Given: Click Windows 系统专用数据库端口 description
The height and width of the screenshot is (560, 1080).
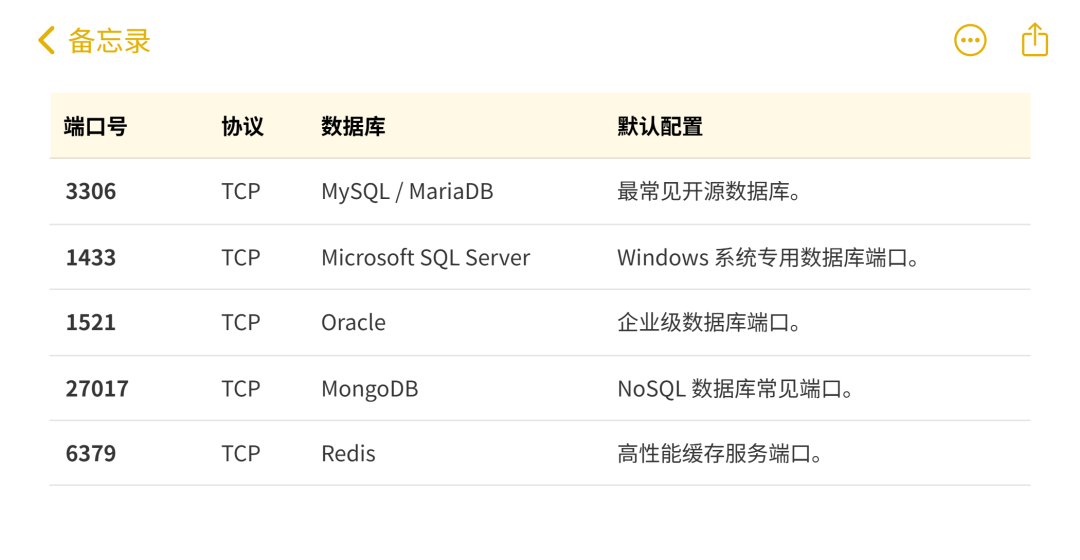Looking at the screenshot, I should pyautogui.click(x=768, y=258).
